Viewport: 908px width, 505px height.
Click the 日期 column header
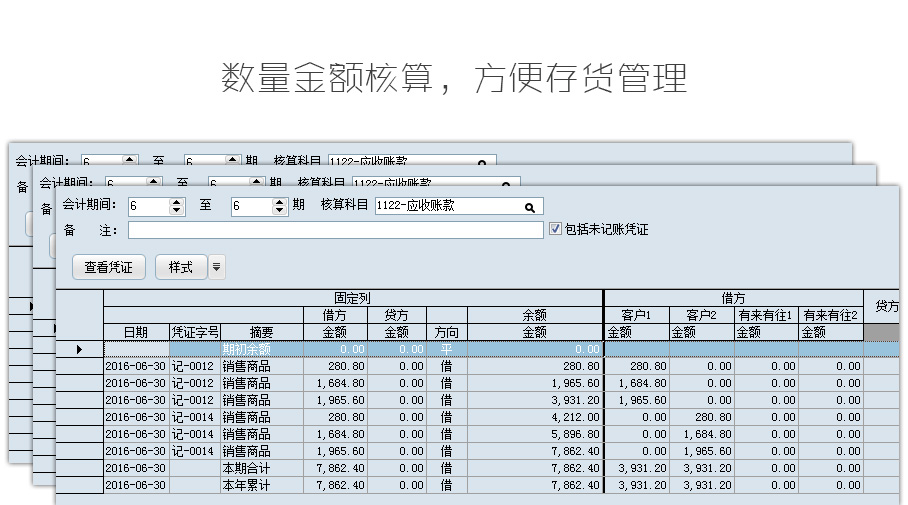pos(136,332)
